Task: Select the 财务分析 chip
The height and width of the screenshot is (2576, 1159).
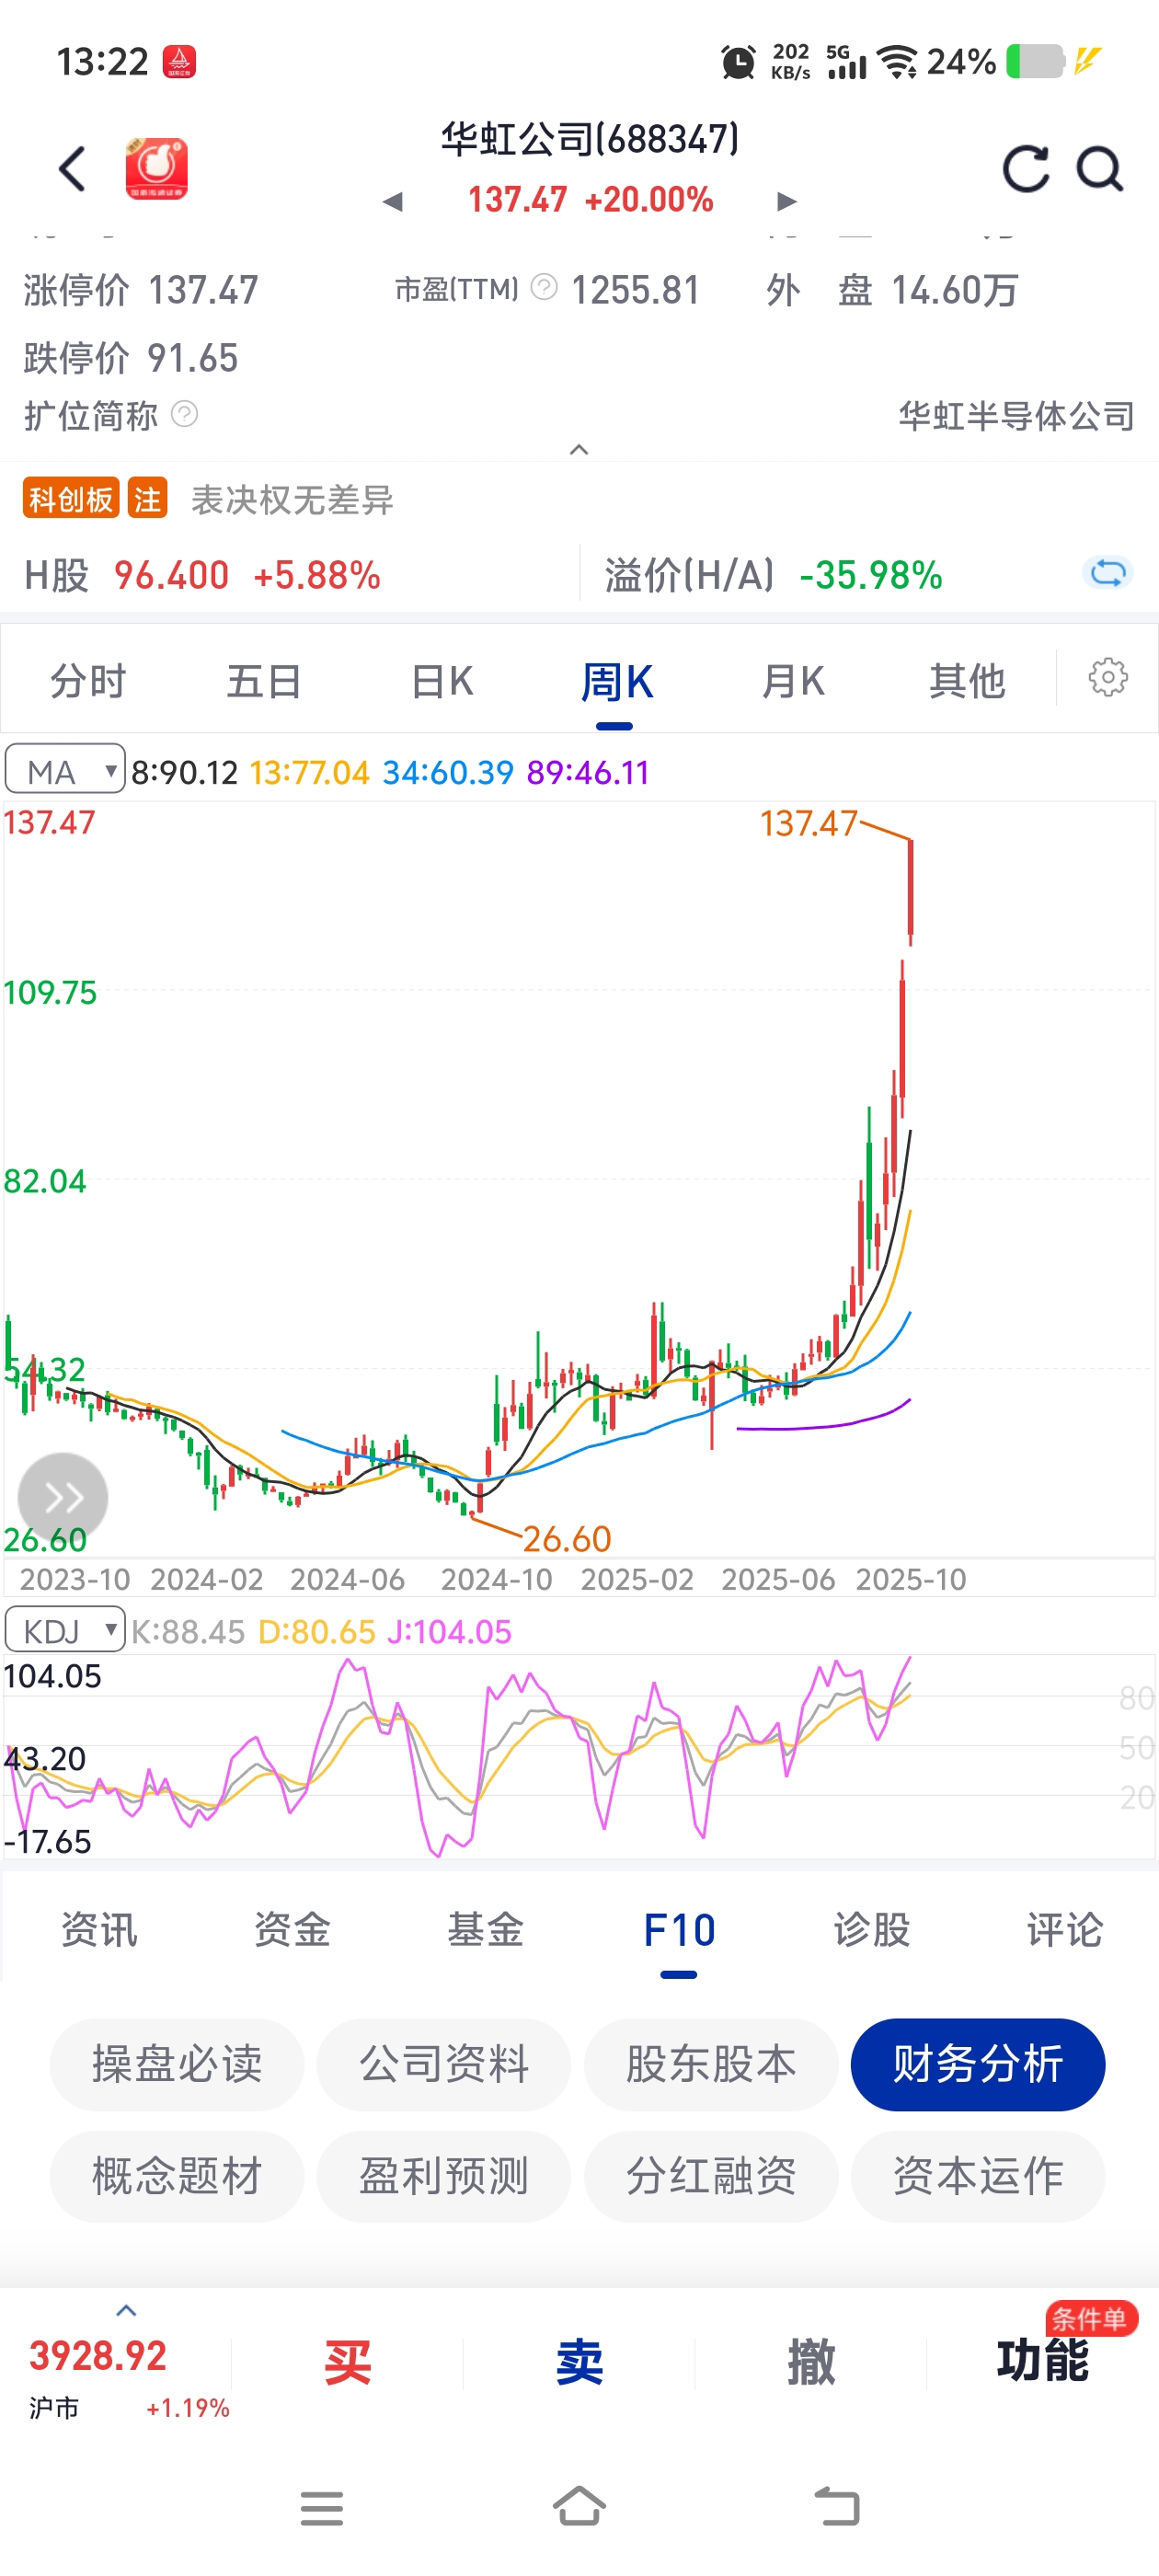Action: point(978,2064)
